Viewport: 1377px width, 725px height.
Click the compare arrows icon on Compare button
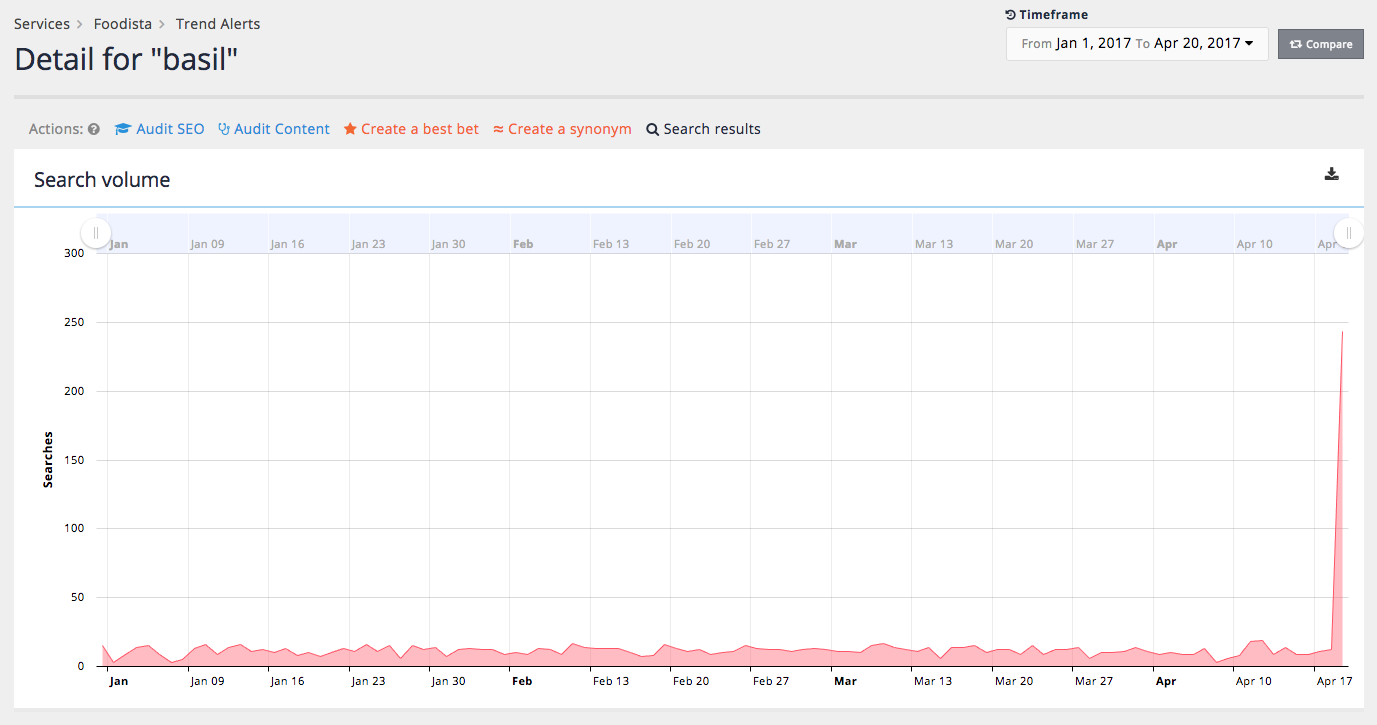[1297, 43]
